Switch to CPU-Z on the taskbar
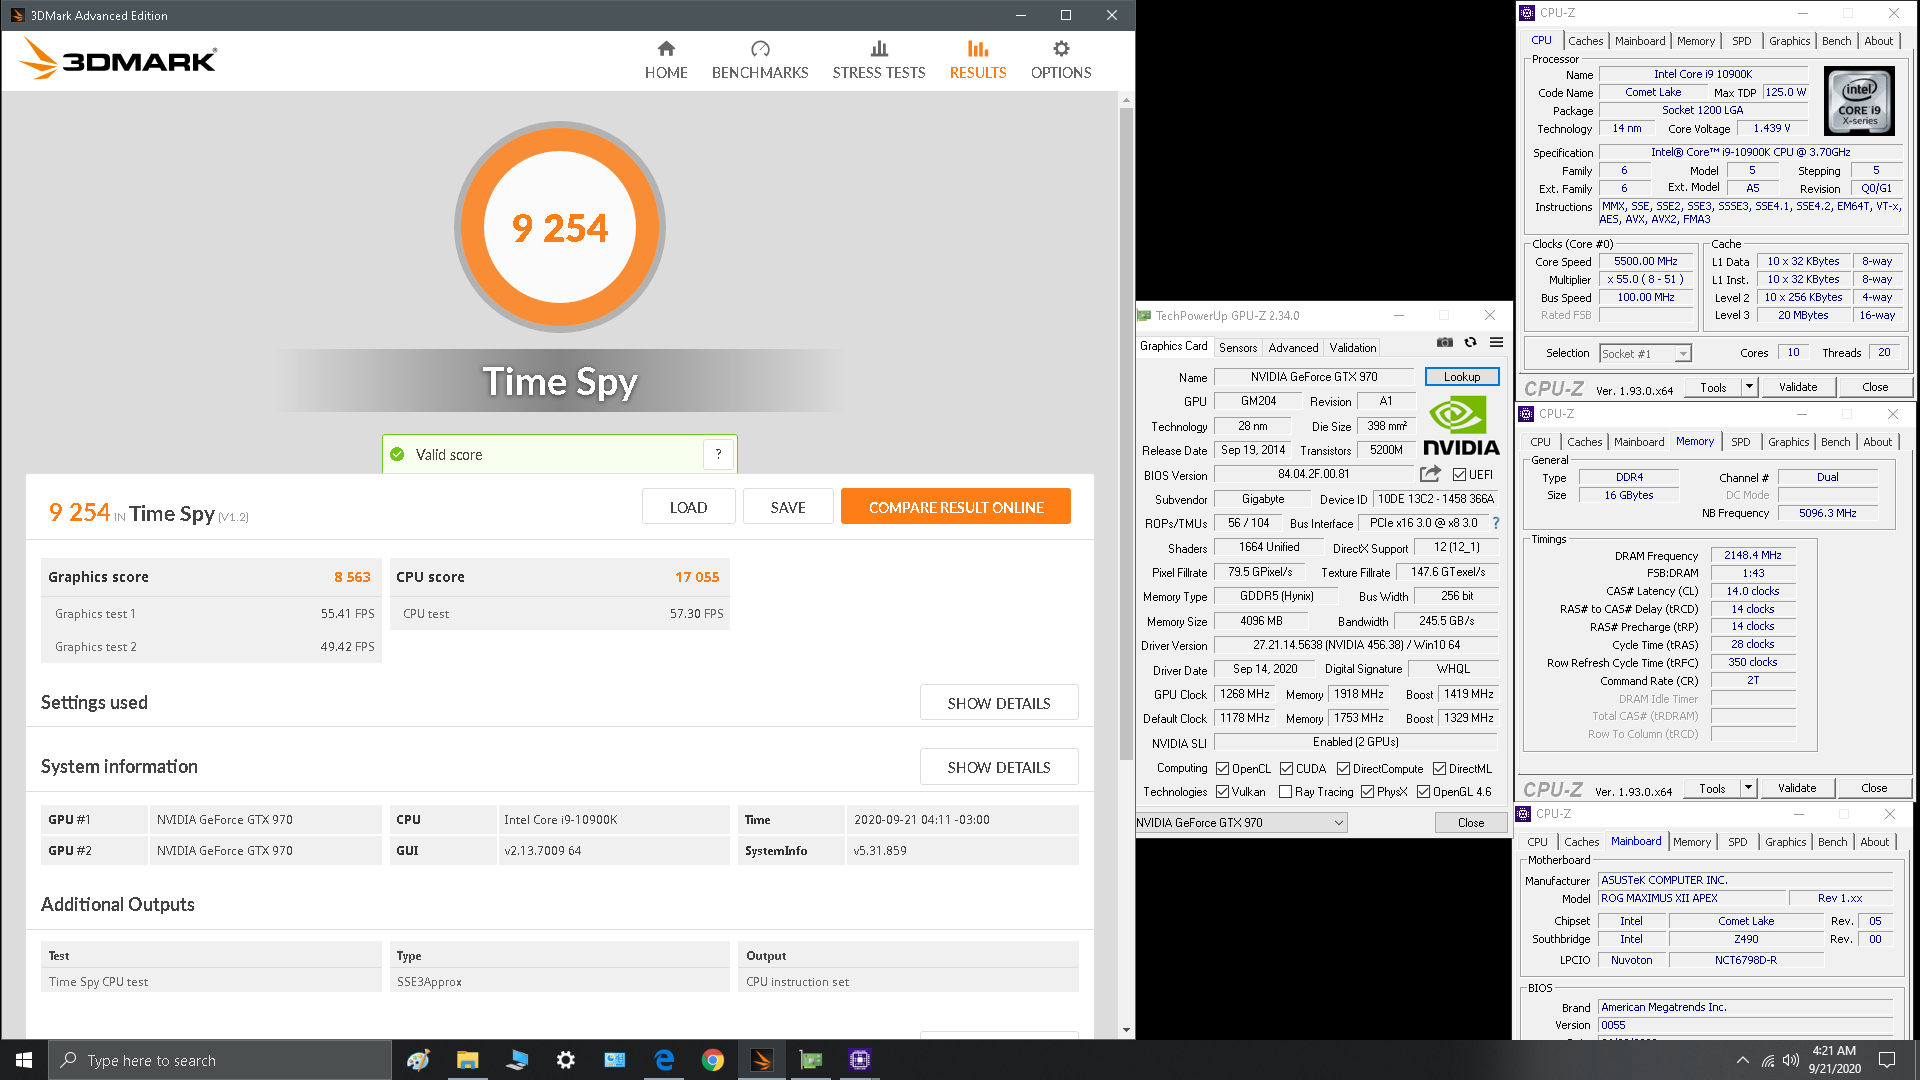This screenshot has width=1920, height=1080. click(860, 1060)
